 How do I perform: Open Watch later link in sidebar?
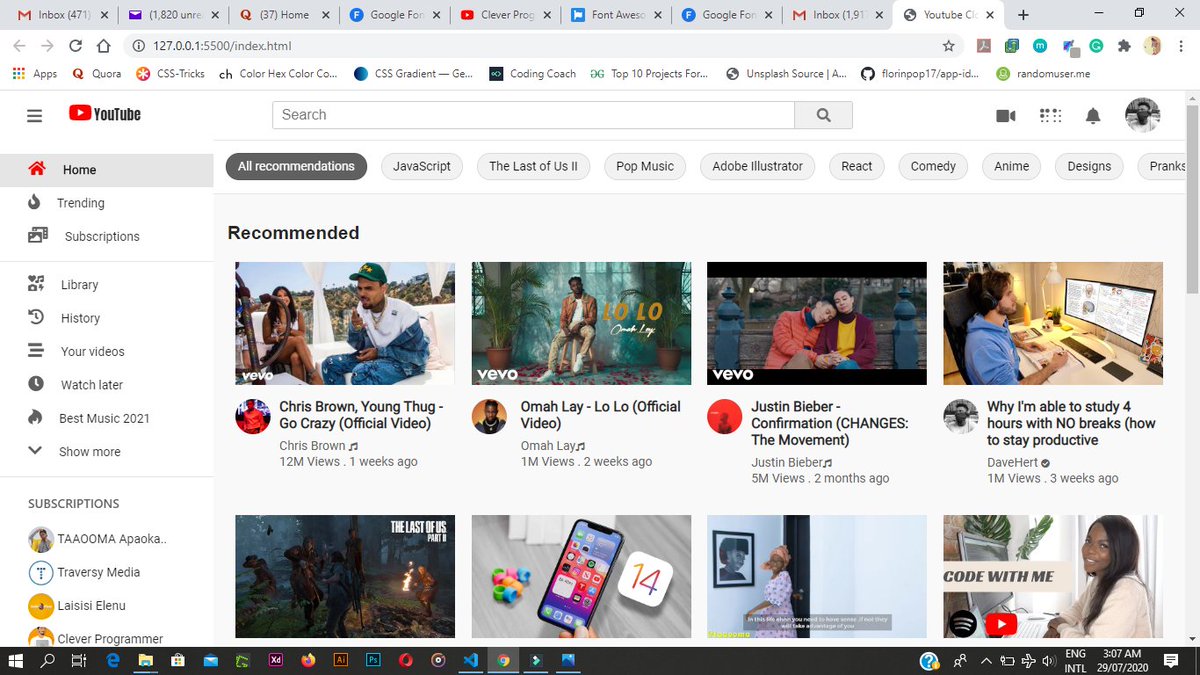click(x=92, y=385)
